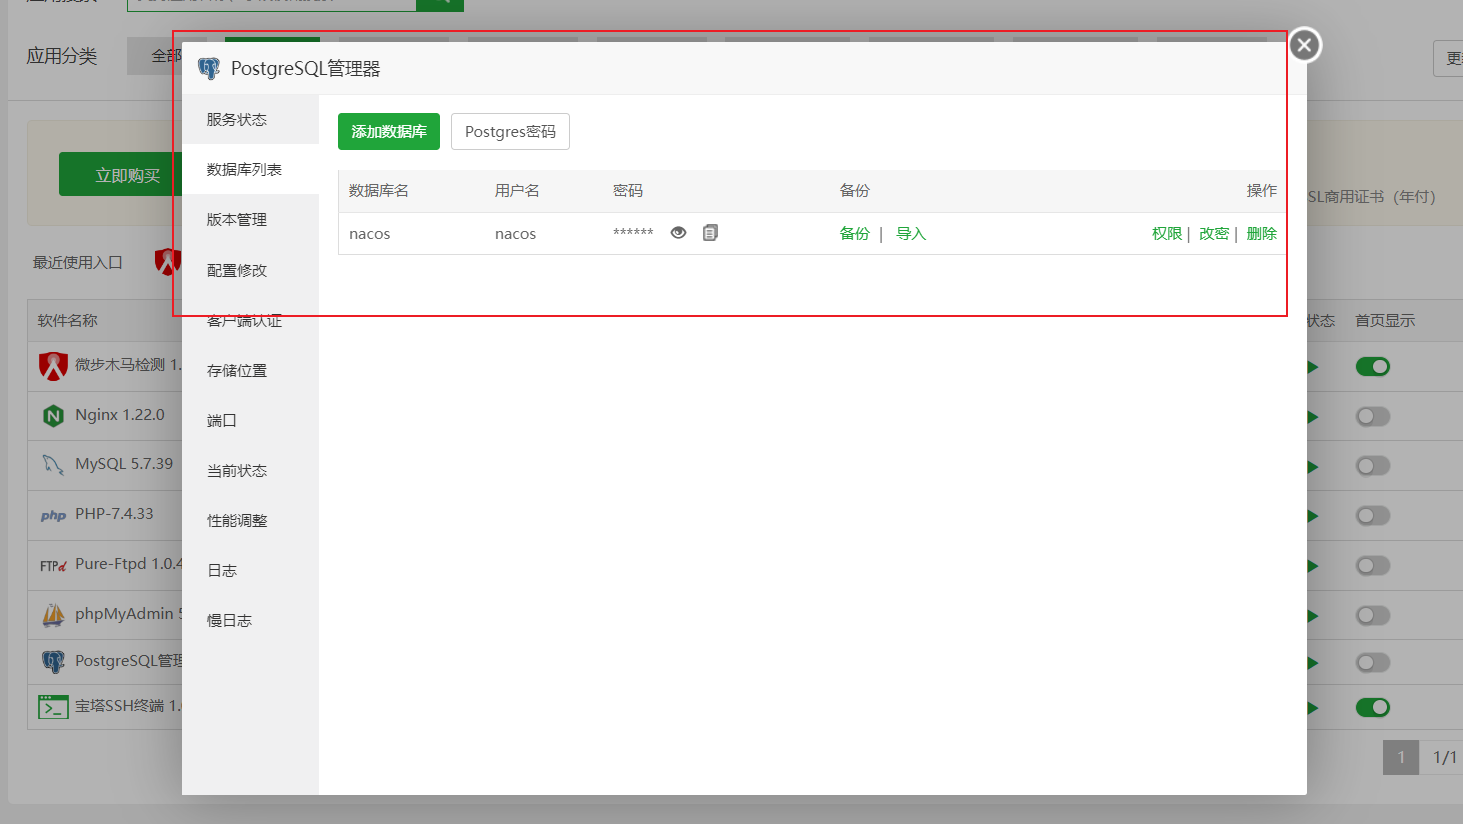Click 改密 for nacos database
The image size is (1463, 824).
(1214, 233)
